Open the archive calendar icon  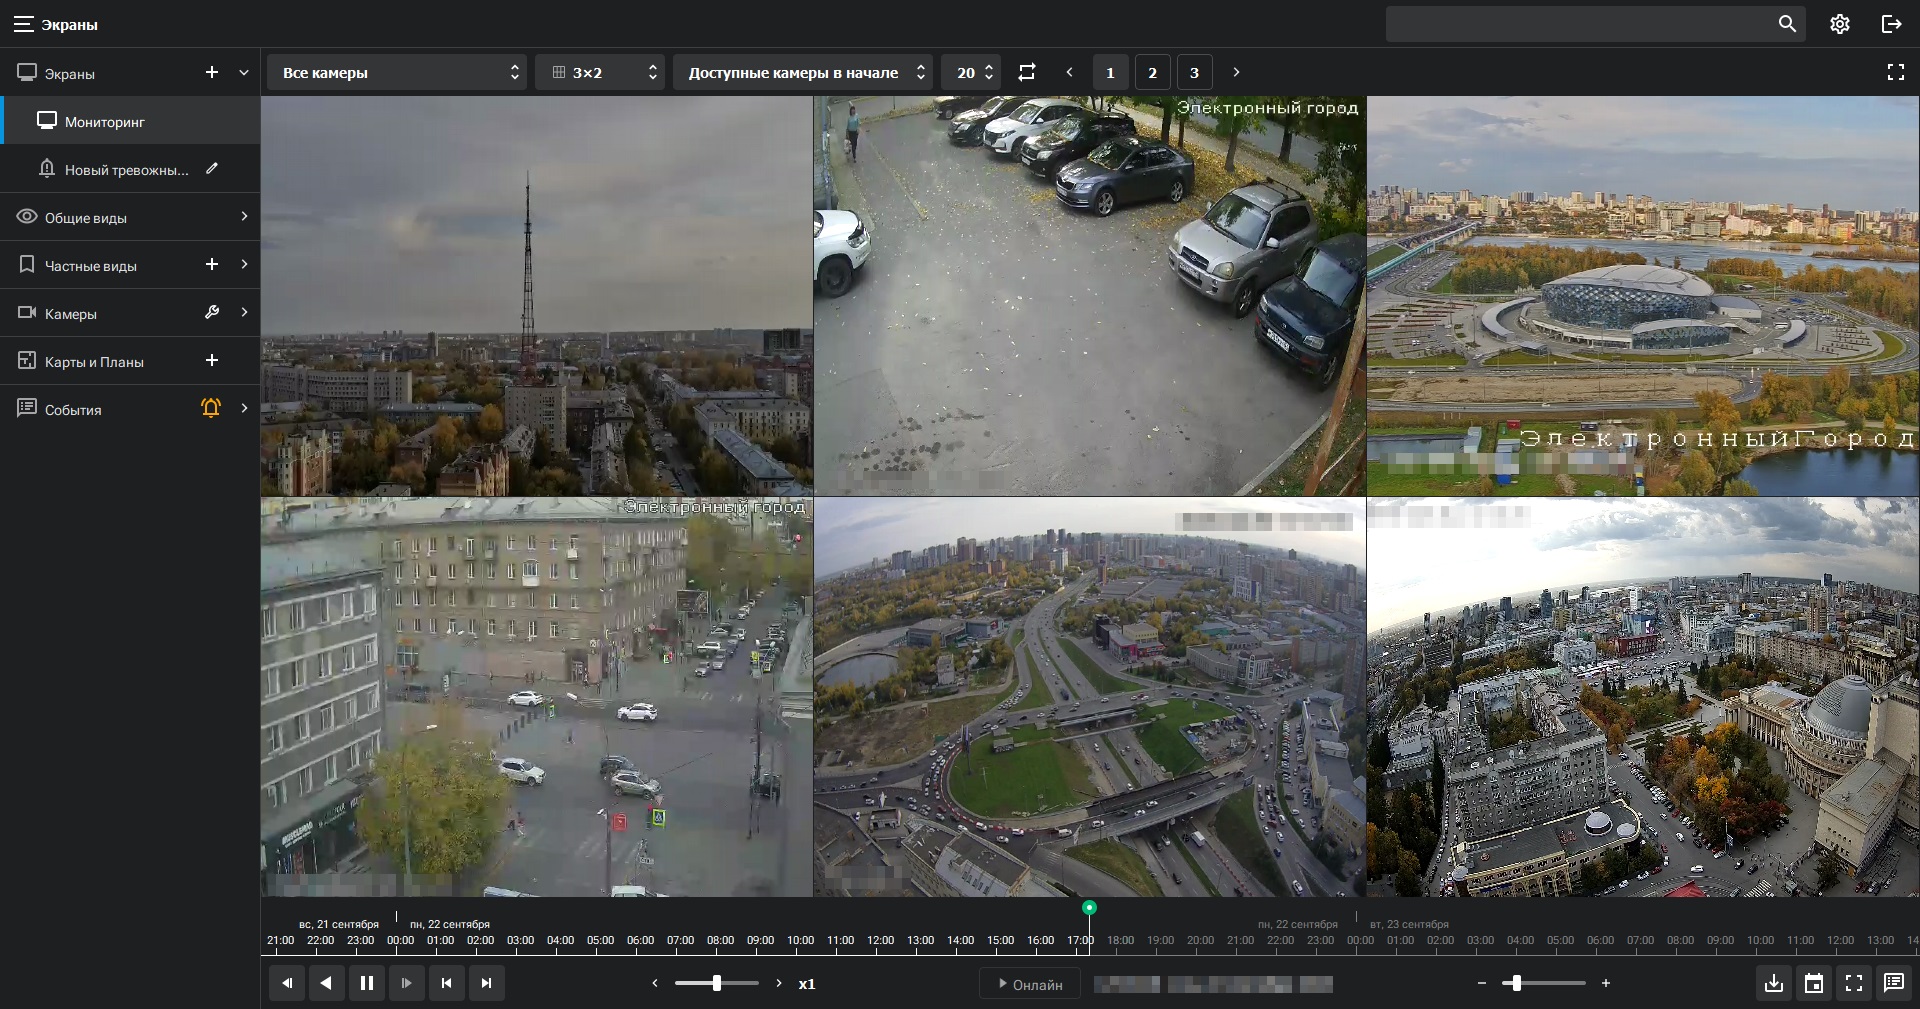[1814, 983]
